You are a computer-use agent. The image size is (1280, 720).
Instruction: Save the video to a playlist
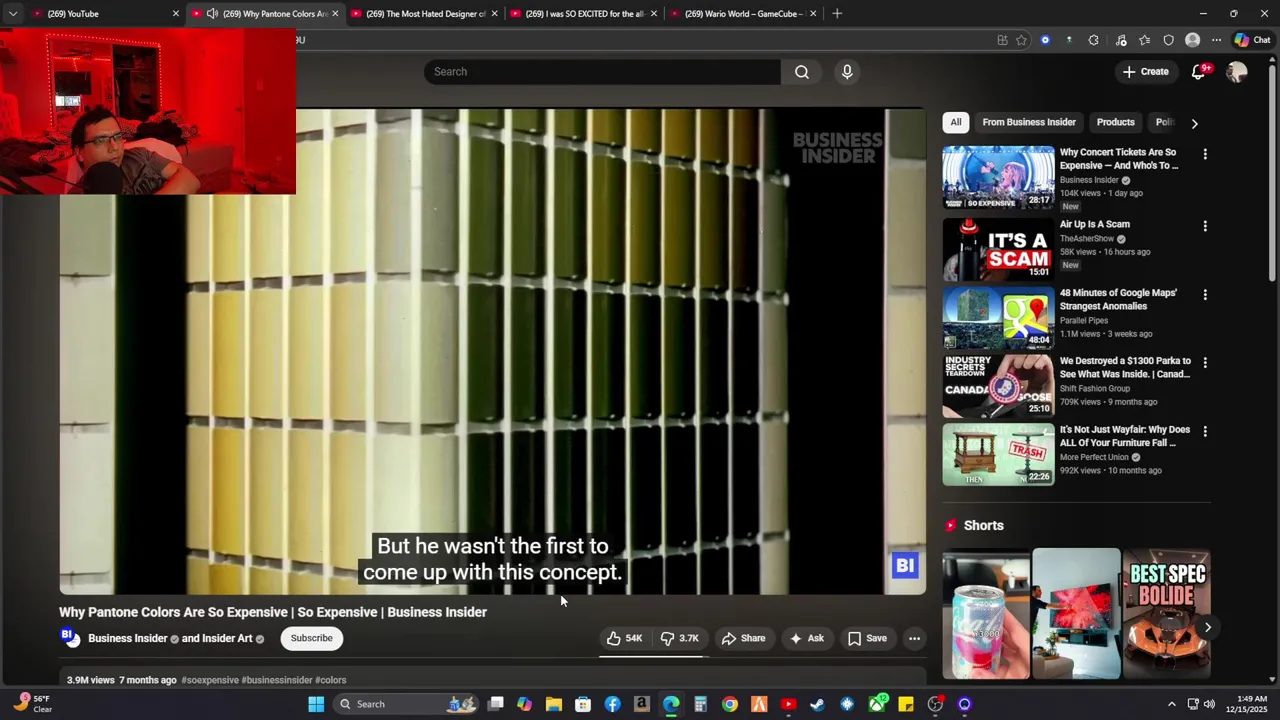click(x=867, y=638)
